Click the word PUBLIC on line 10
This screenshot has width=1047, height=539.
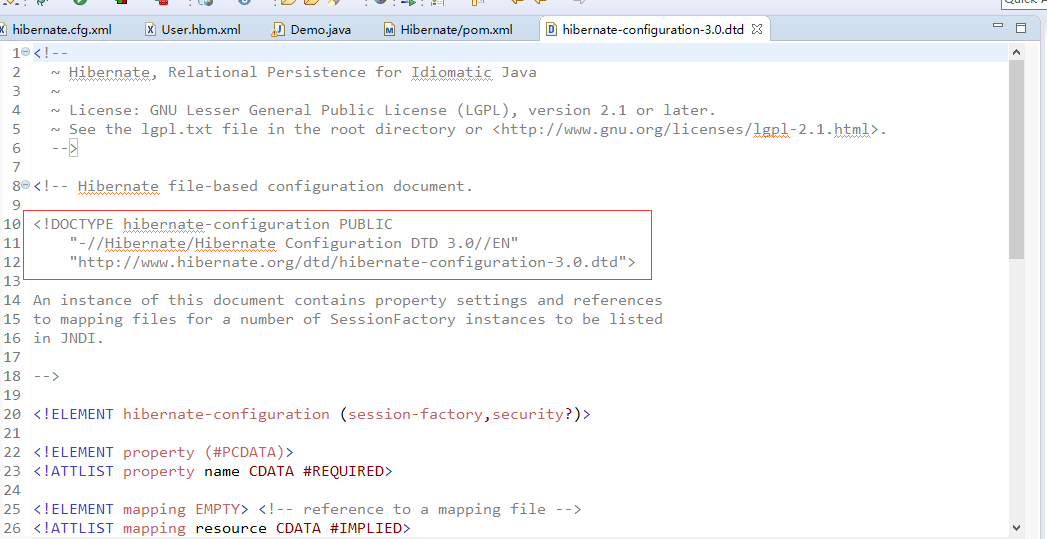(366, 224)
